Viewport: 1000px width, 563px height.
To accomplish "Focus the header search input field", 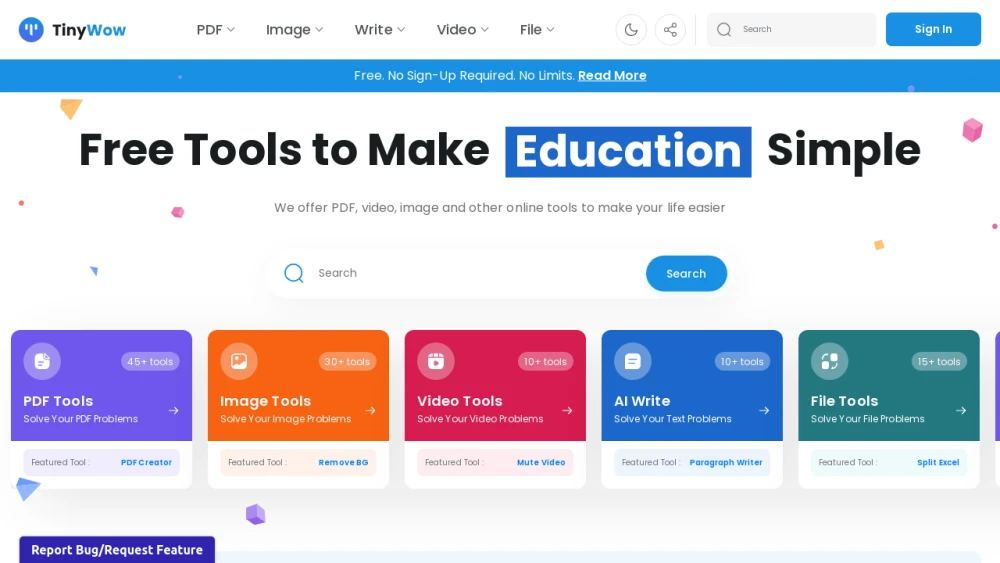I will [791, 29].
